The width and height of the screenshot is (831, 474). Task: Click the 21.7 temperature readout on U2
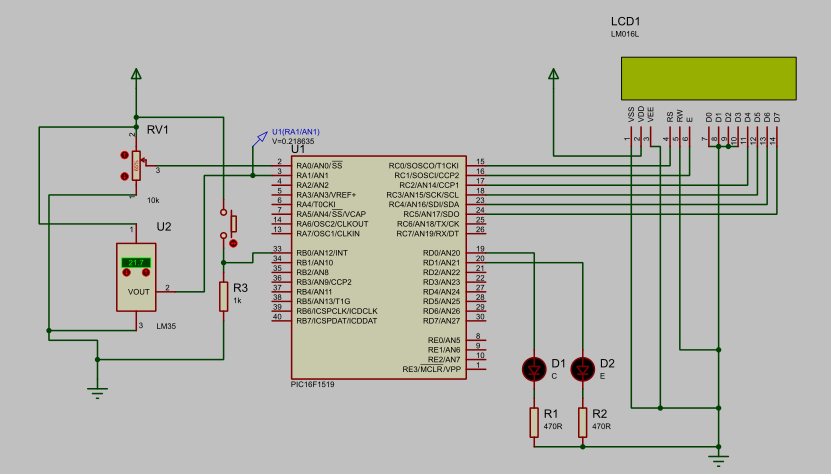click(136, 262)
